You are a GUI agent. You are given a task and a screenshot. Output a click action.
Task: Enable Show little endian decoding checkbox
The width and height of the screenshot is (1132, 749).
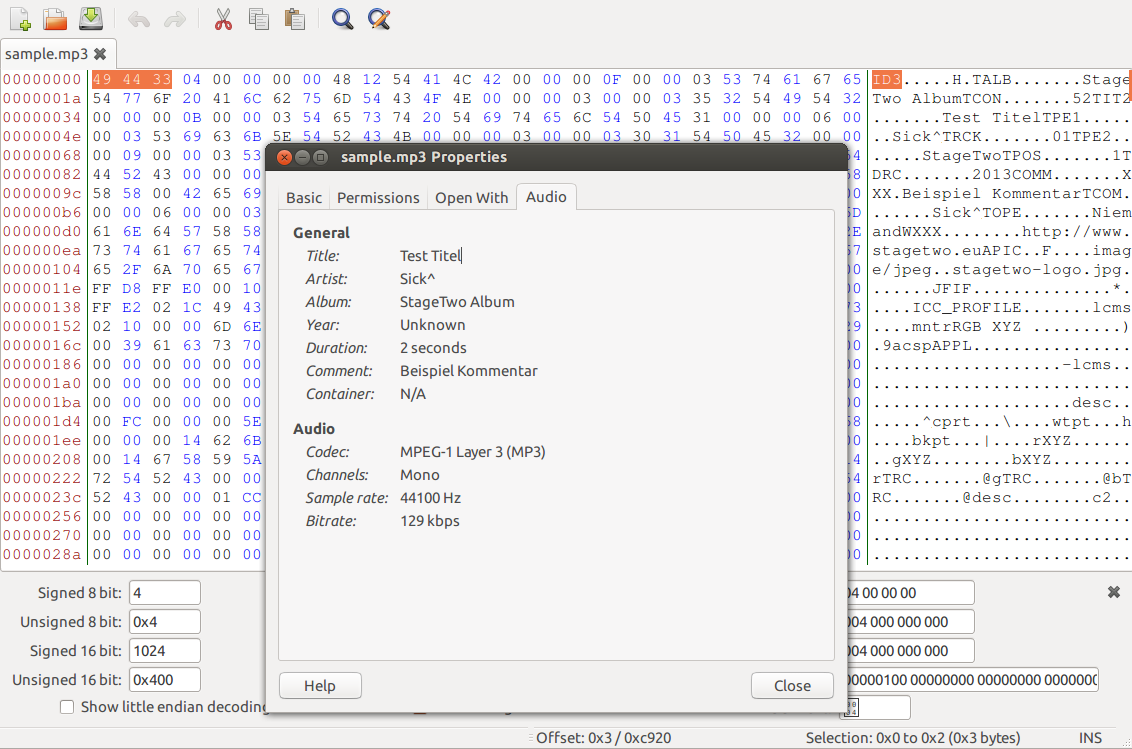67,707
